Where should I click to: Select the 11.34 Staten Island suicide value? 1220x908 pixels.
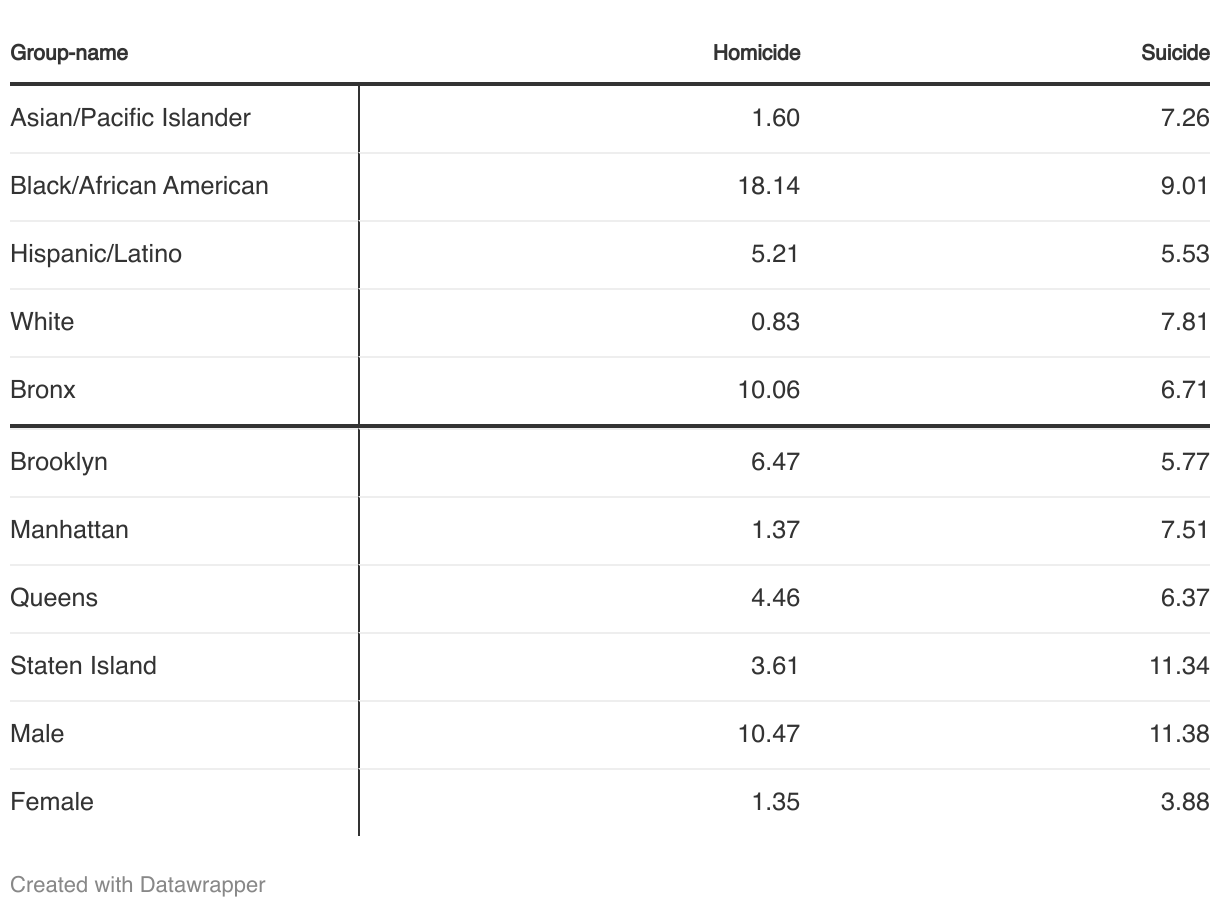[1179, 666]
